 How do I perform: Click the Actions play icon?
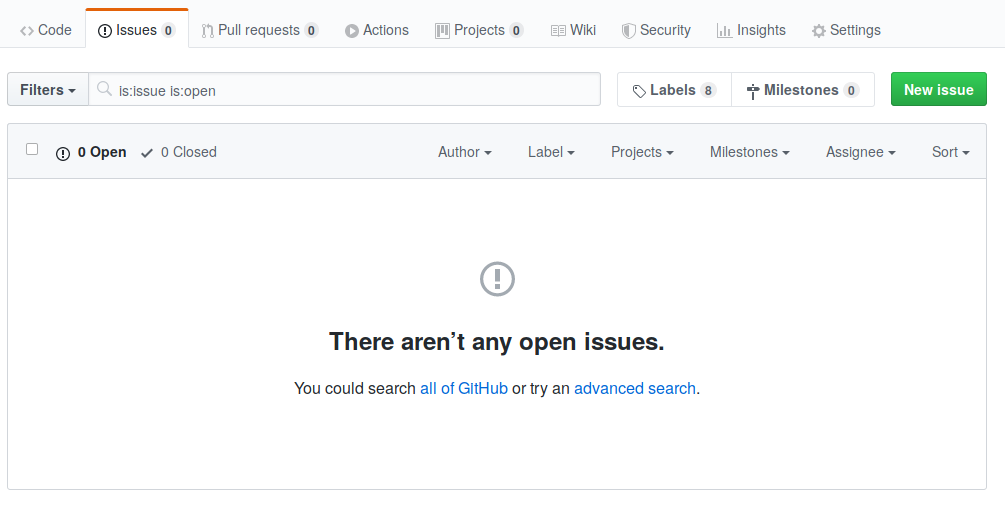click(352, 31)
